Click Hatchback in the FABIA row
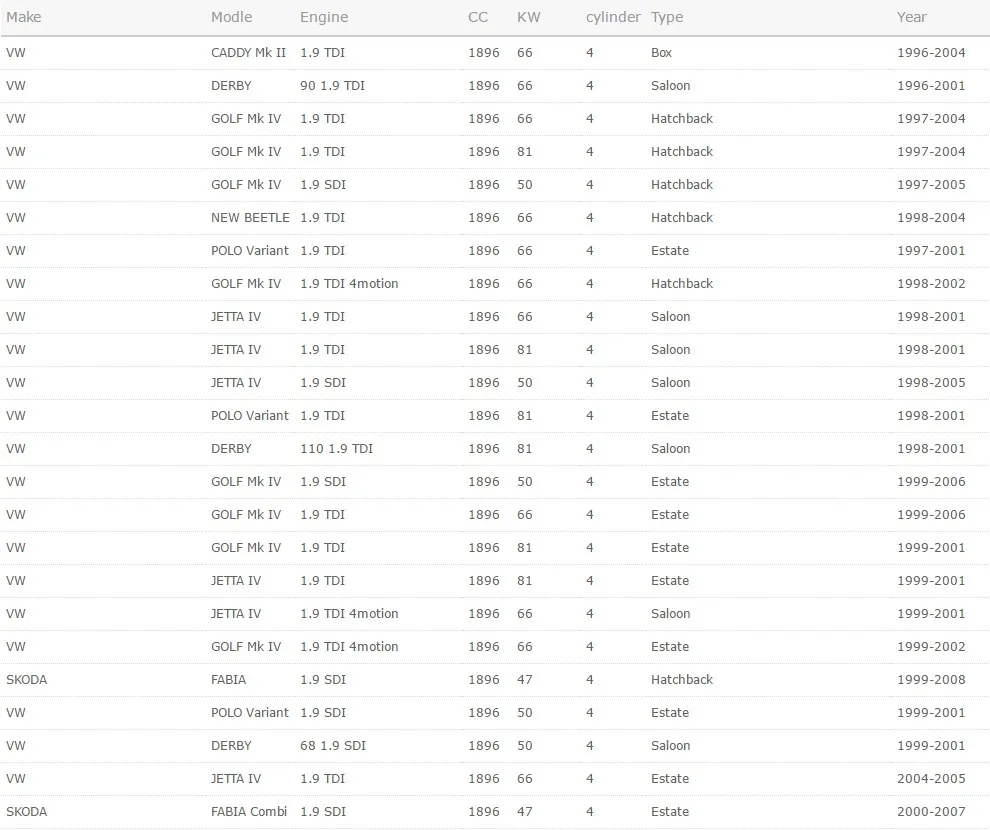The height and width of the screenshot is (830, 990). coord(682,680)
